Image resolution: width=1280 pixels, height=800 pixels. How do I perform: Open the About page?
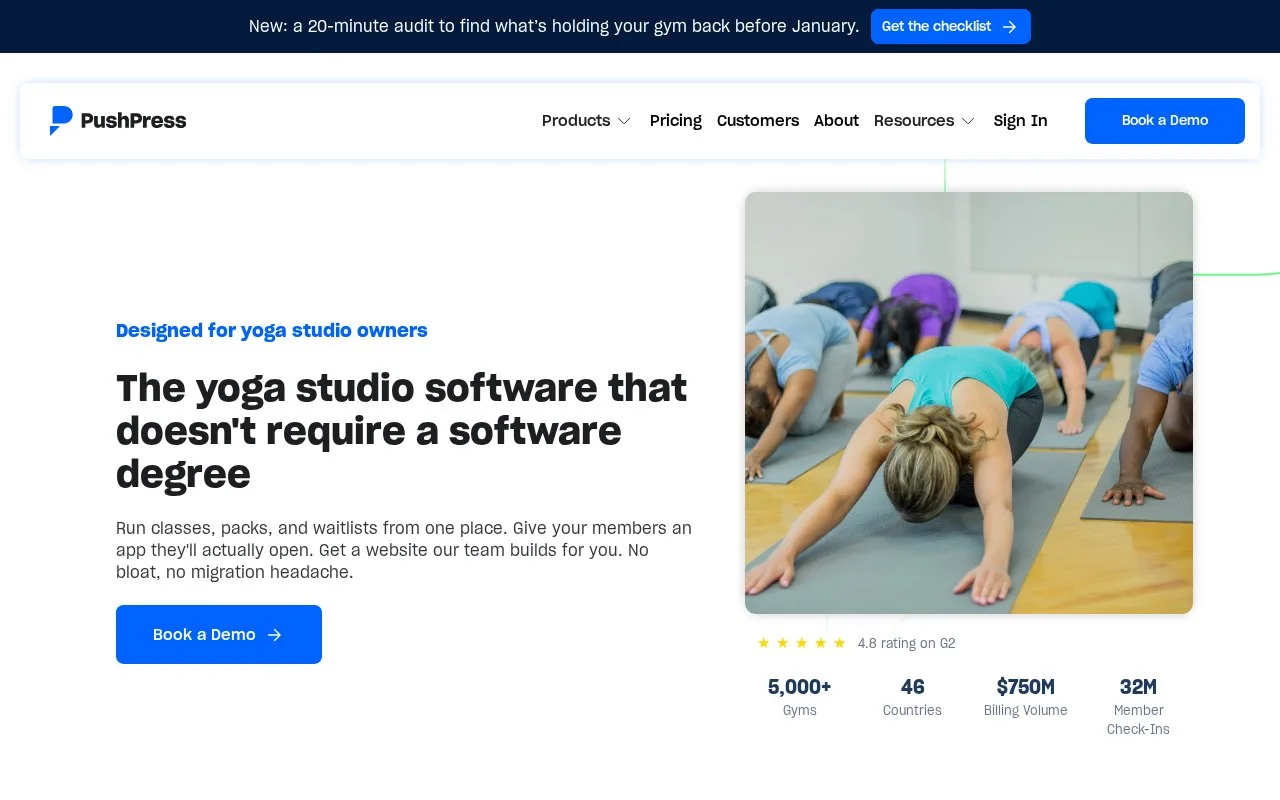click(x=836, y=121)
